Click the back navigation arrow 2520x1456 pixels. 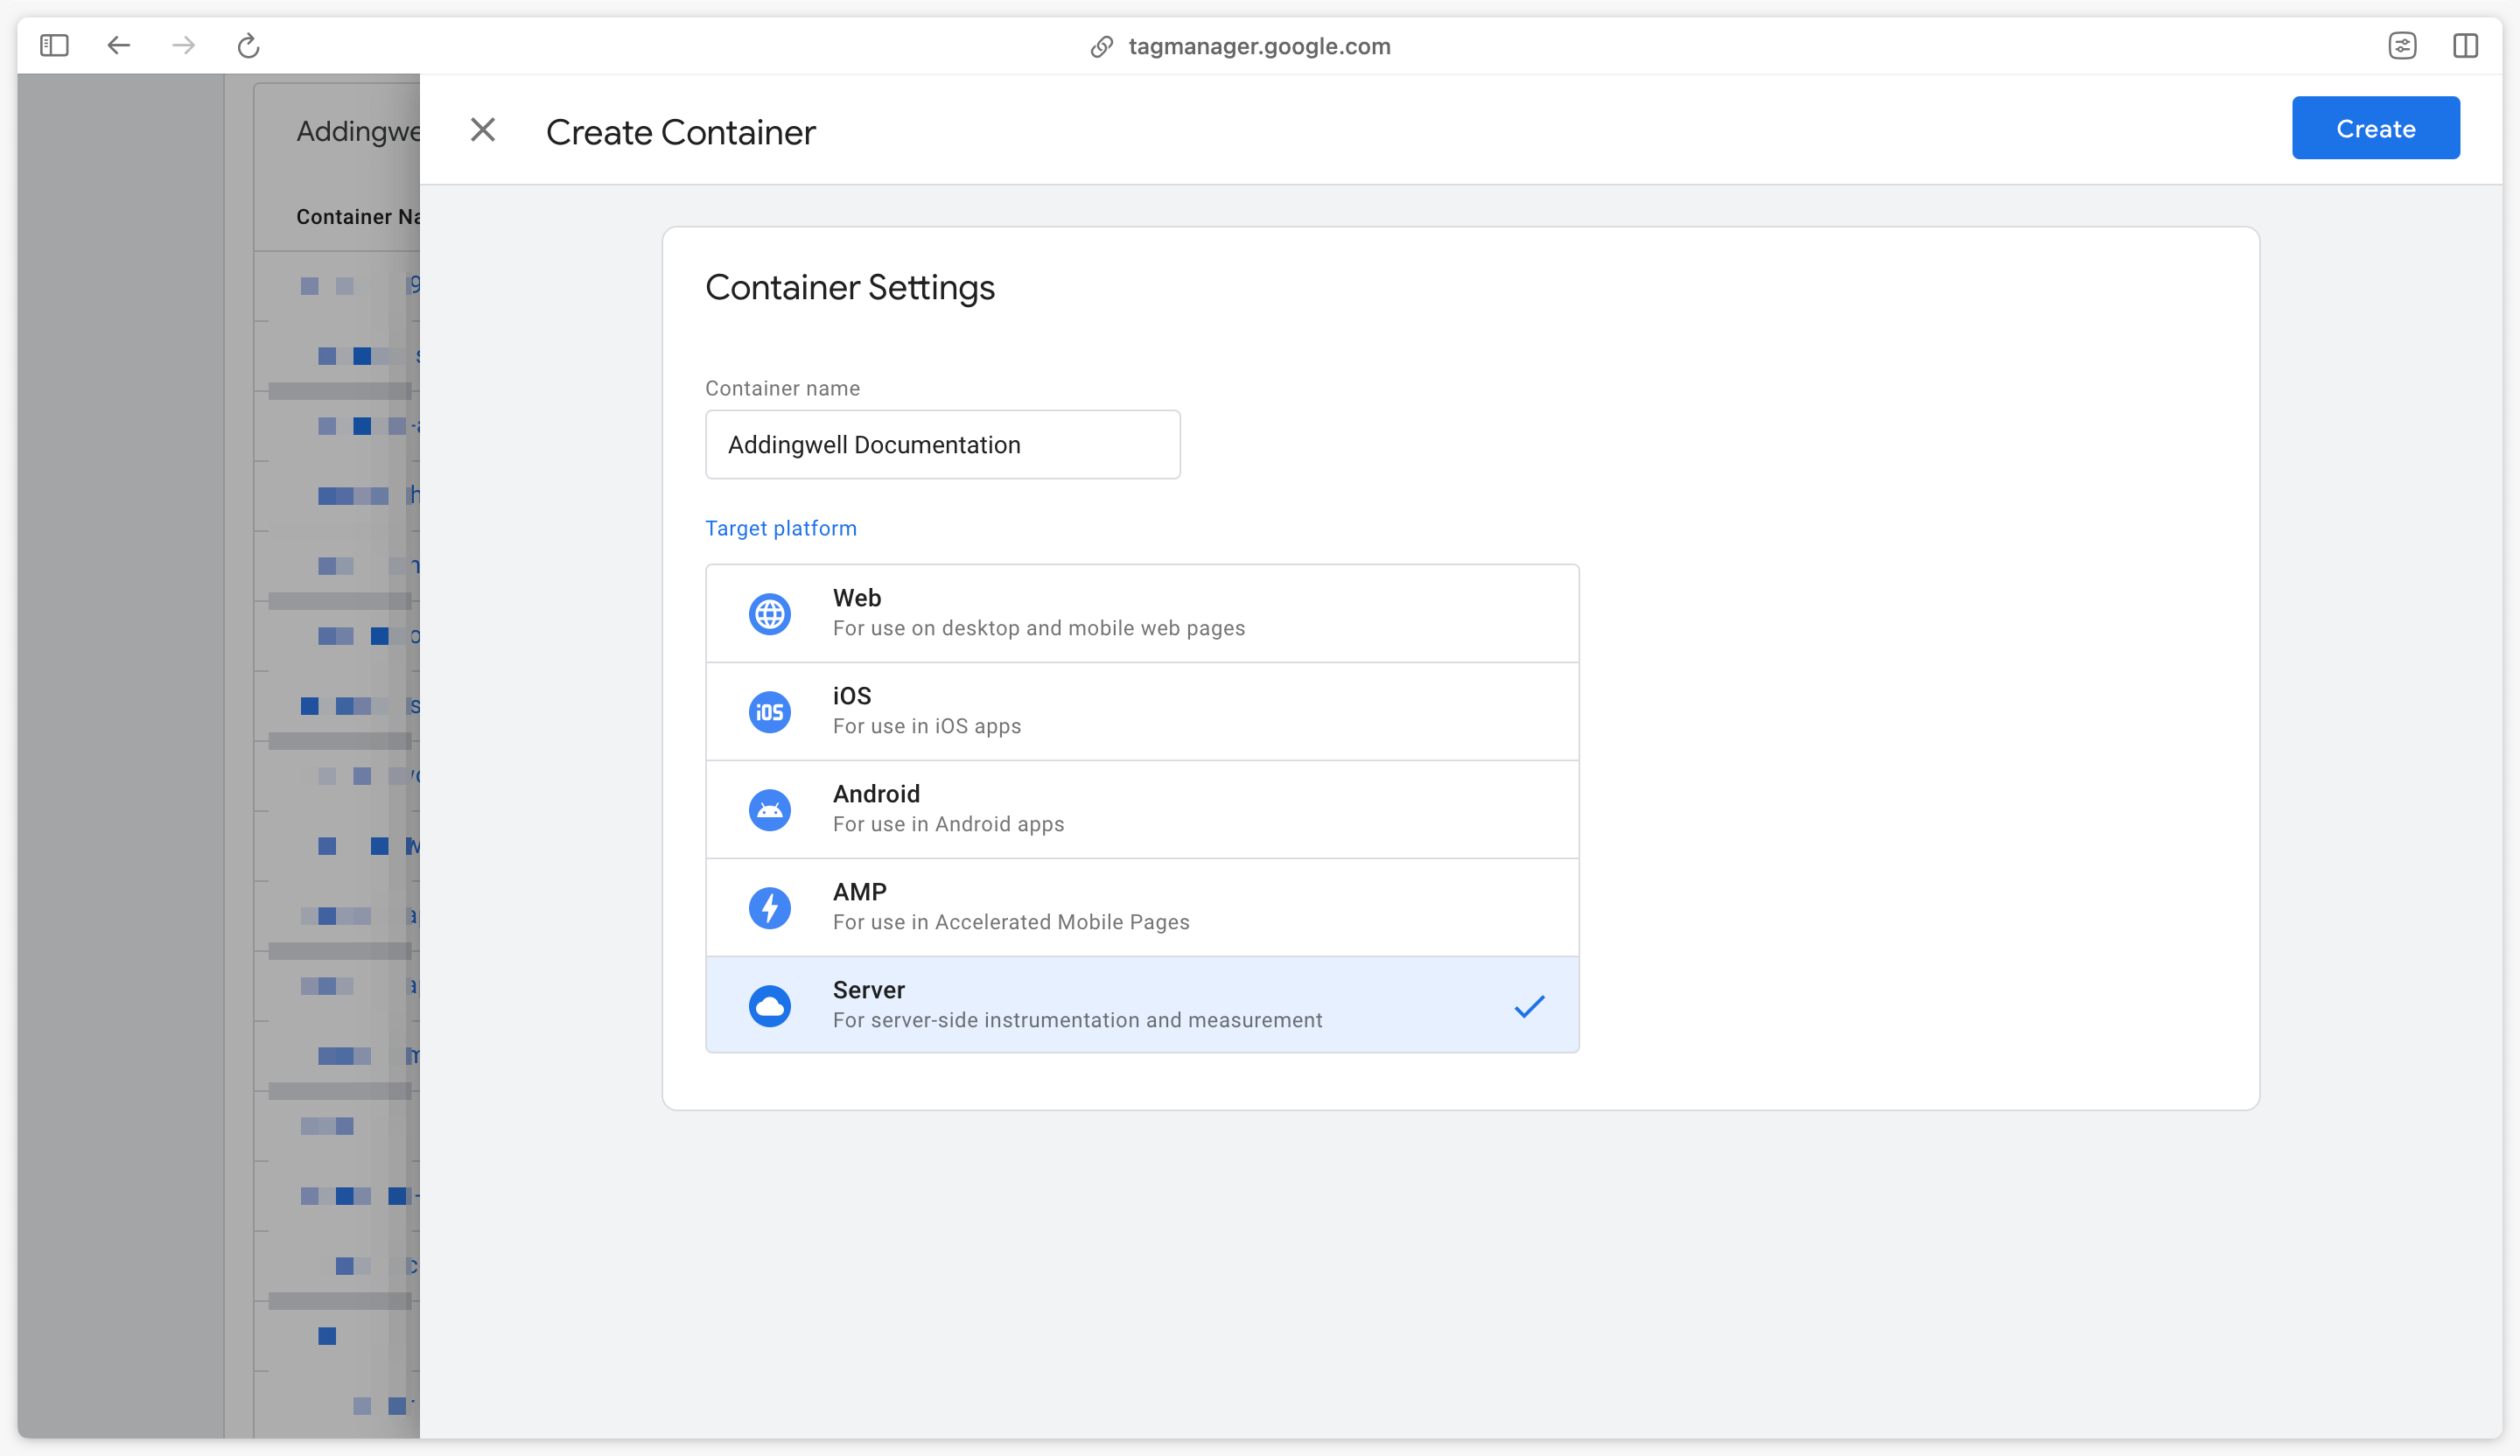click(x=116, y=45)
